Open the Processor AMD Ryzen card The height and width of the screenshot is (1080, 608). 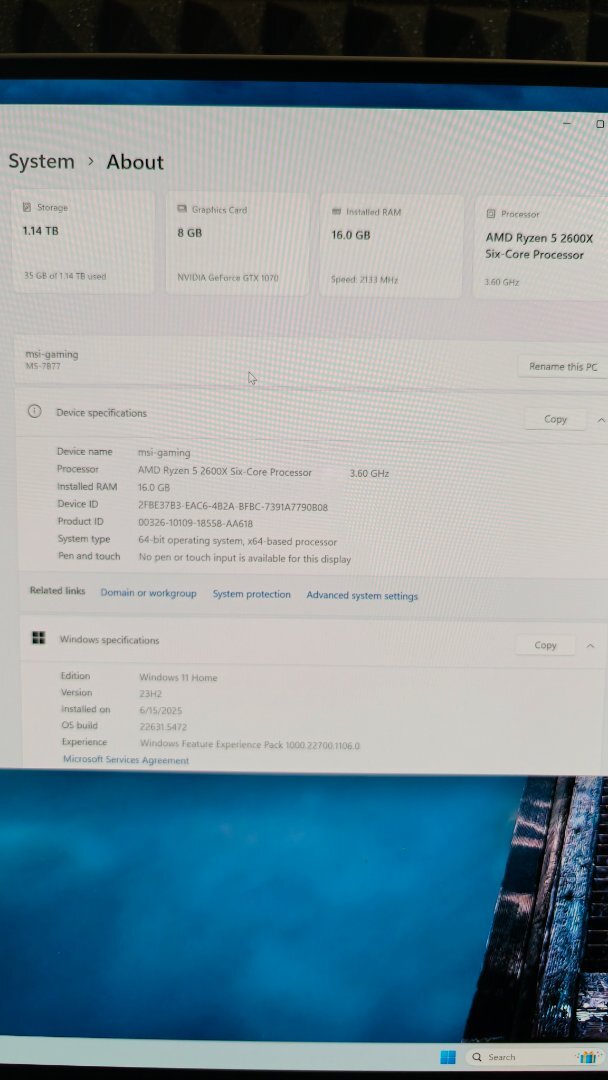(541, 249)
